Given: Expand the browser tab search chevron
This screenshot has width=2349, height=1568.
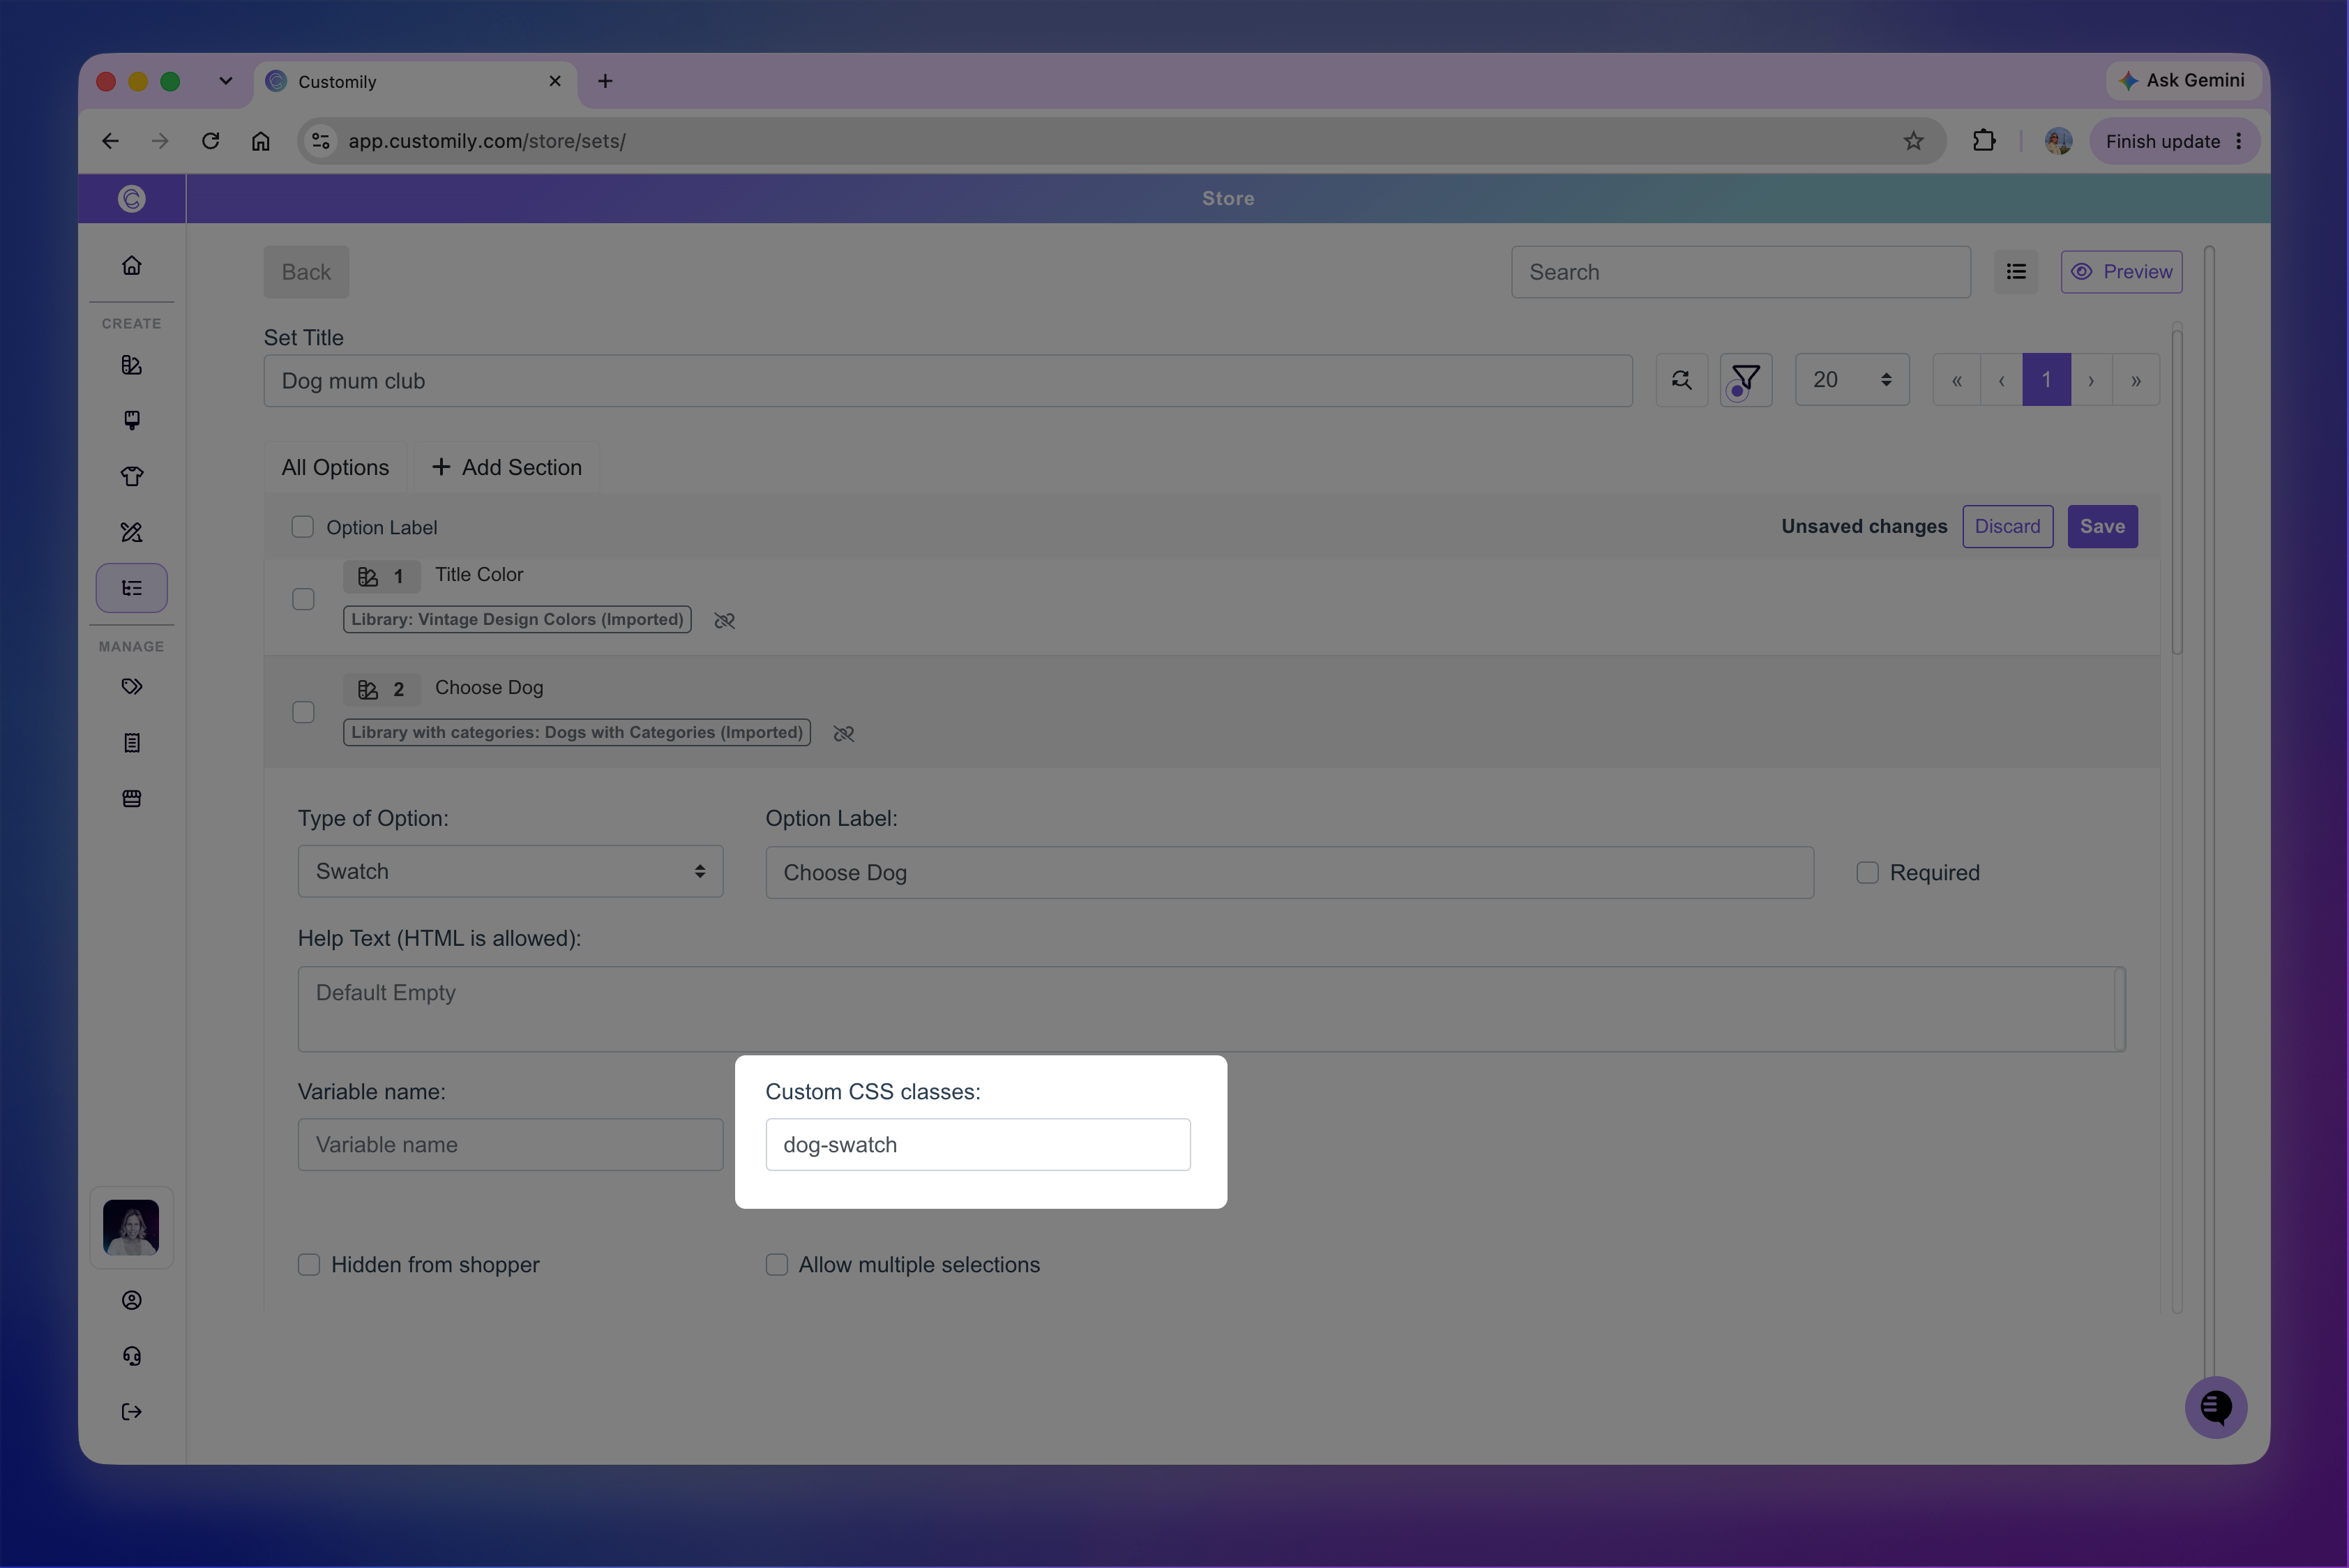Looking at the screenshot, I should pyautogui.click(x=225, y=81).
